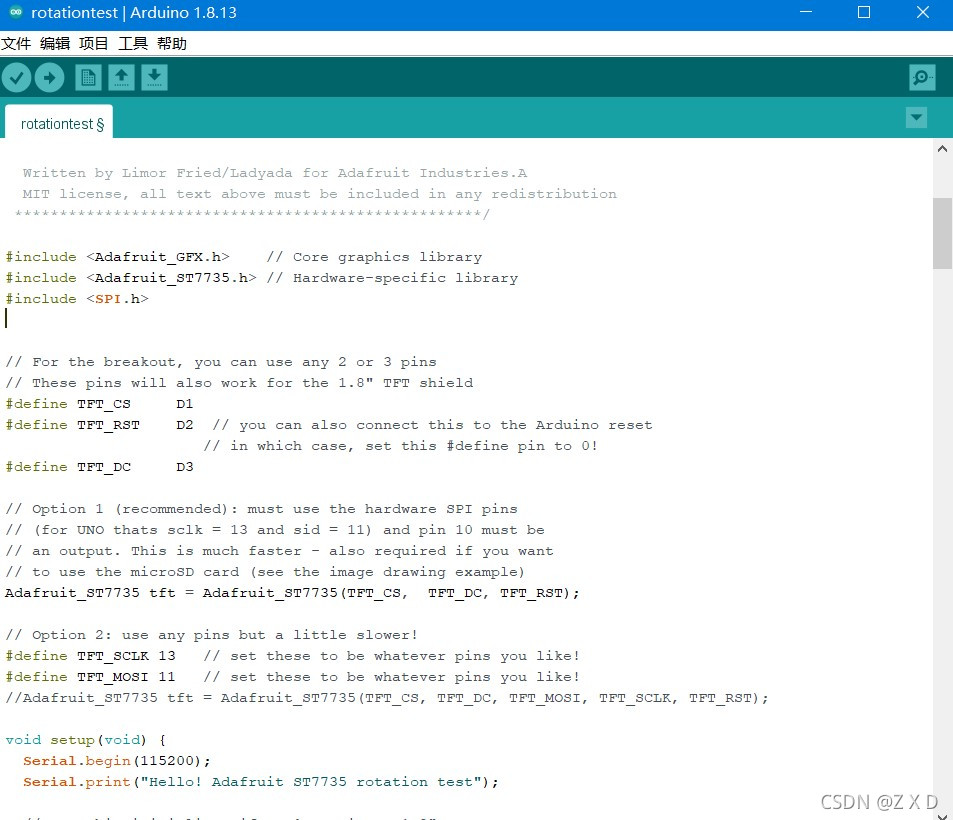Open the 帮助 (Help) menu

point(172,44)
